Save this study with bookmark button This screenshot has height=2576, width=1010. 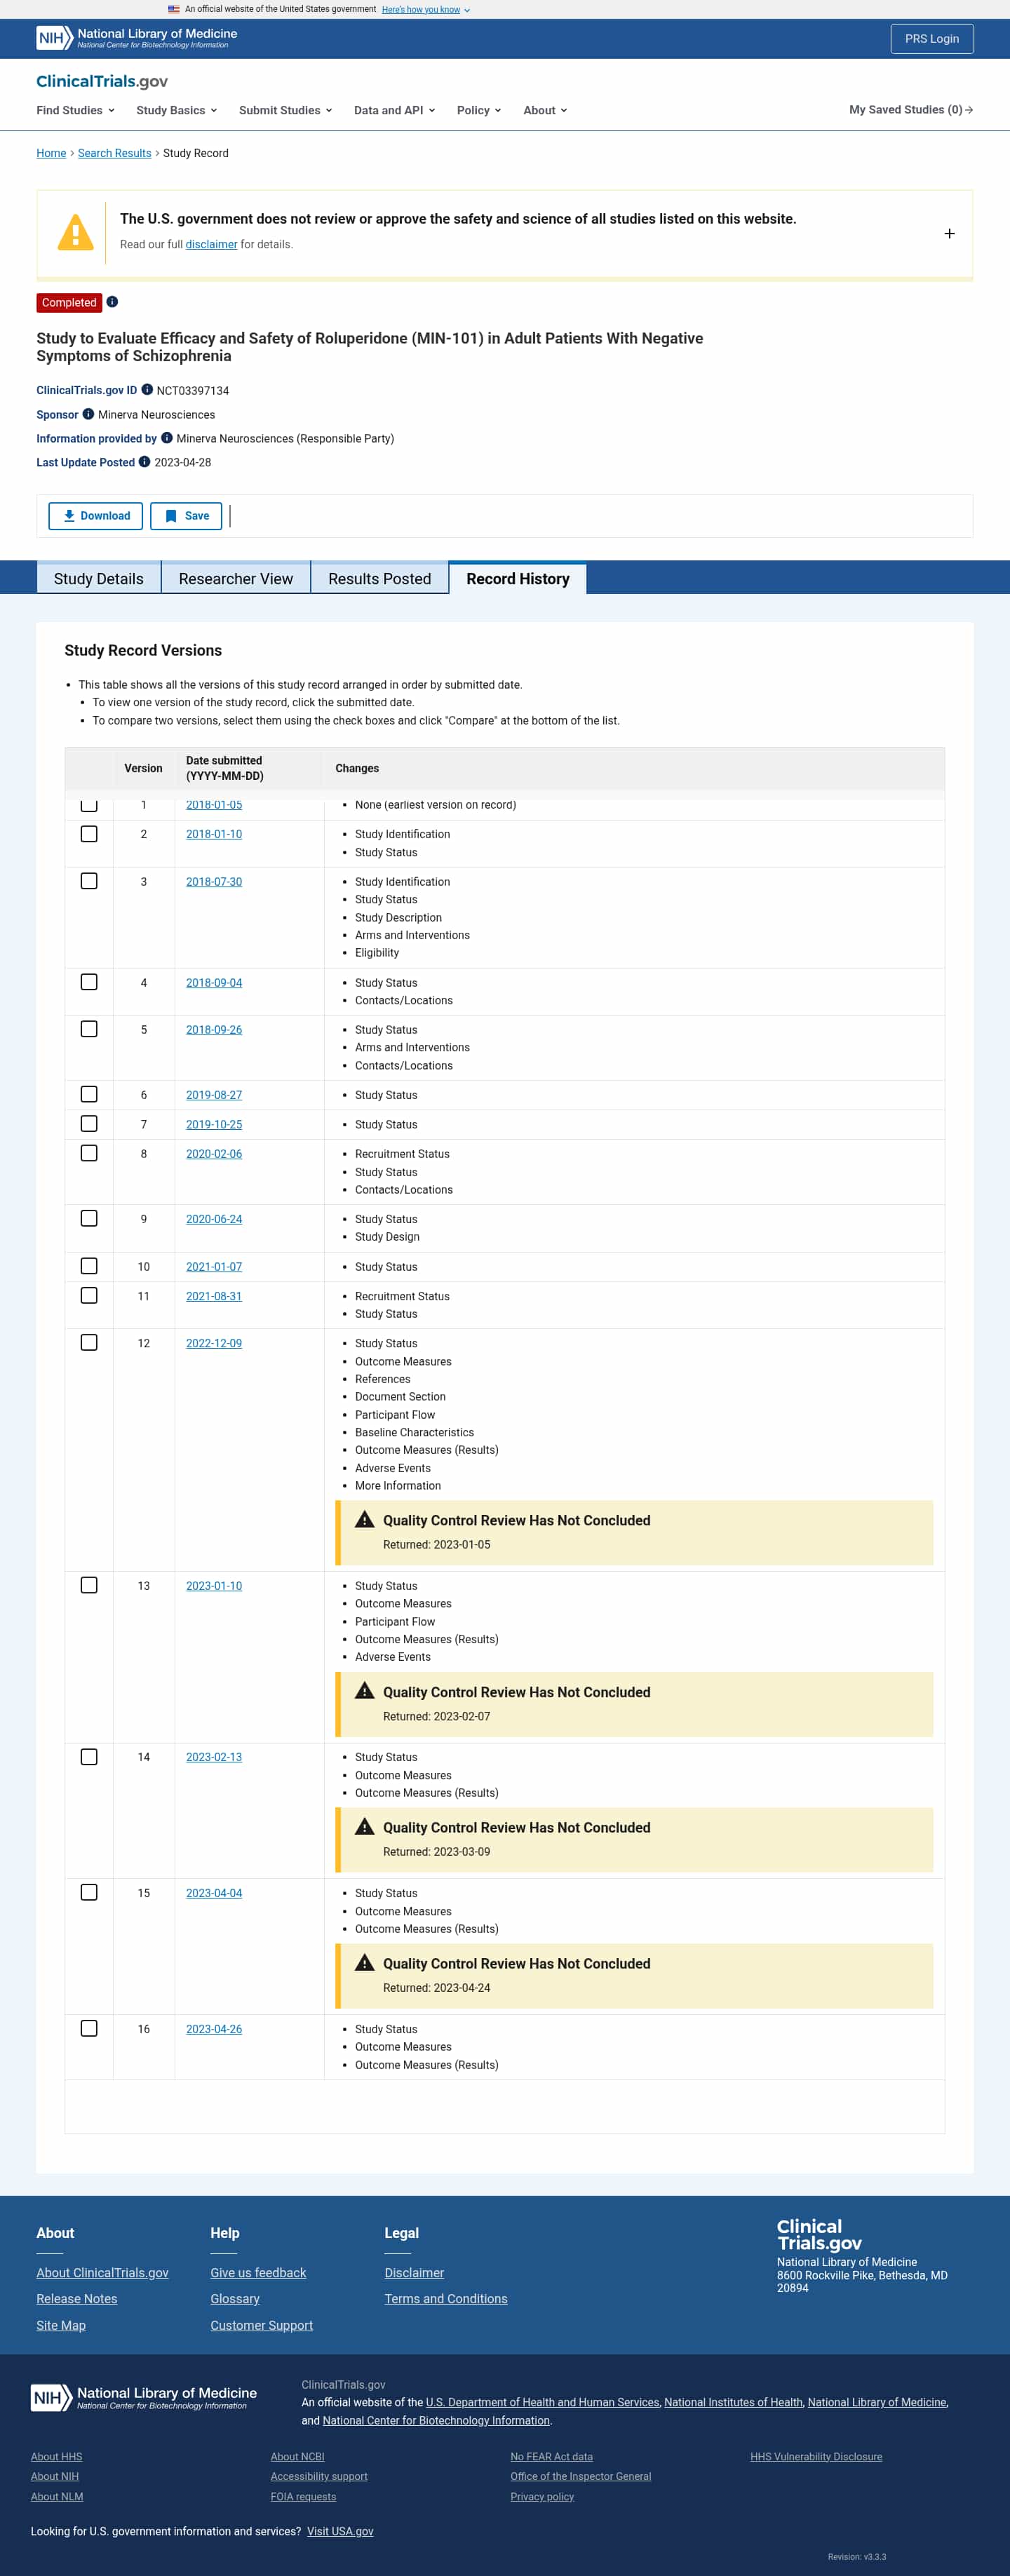click(186, 516)
